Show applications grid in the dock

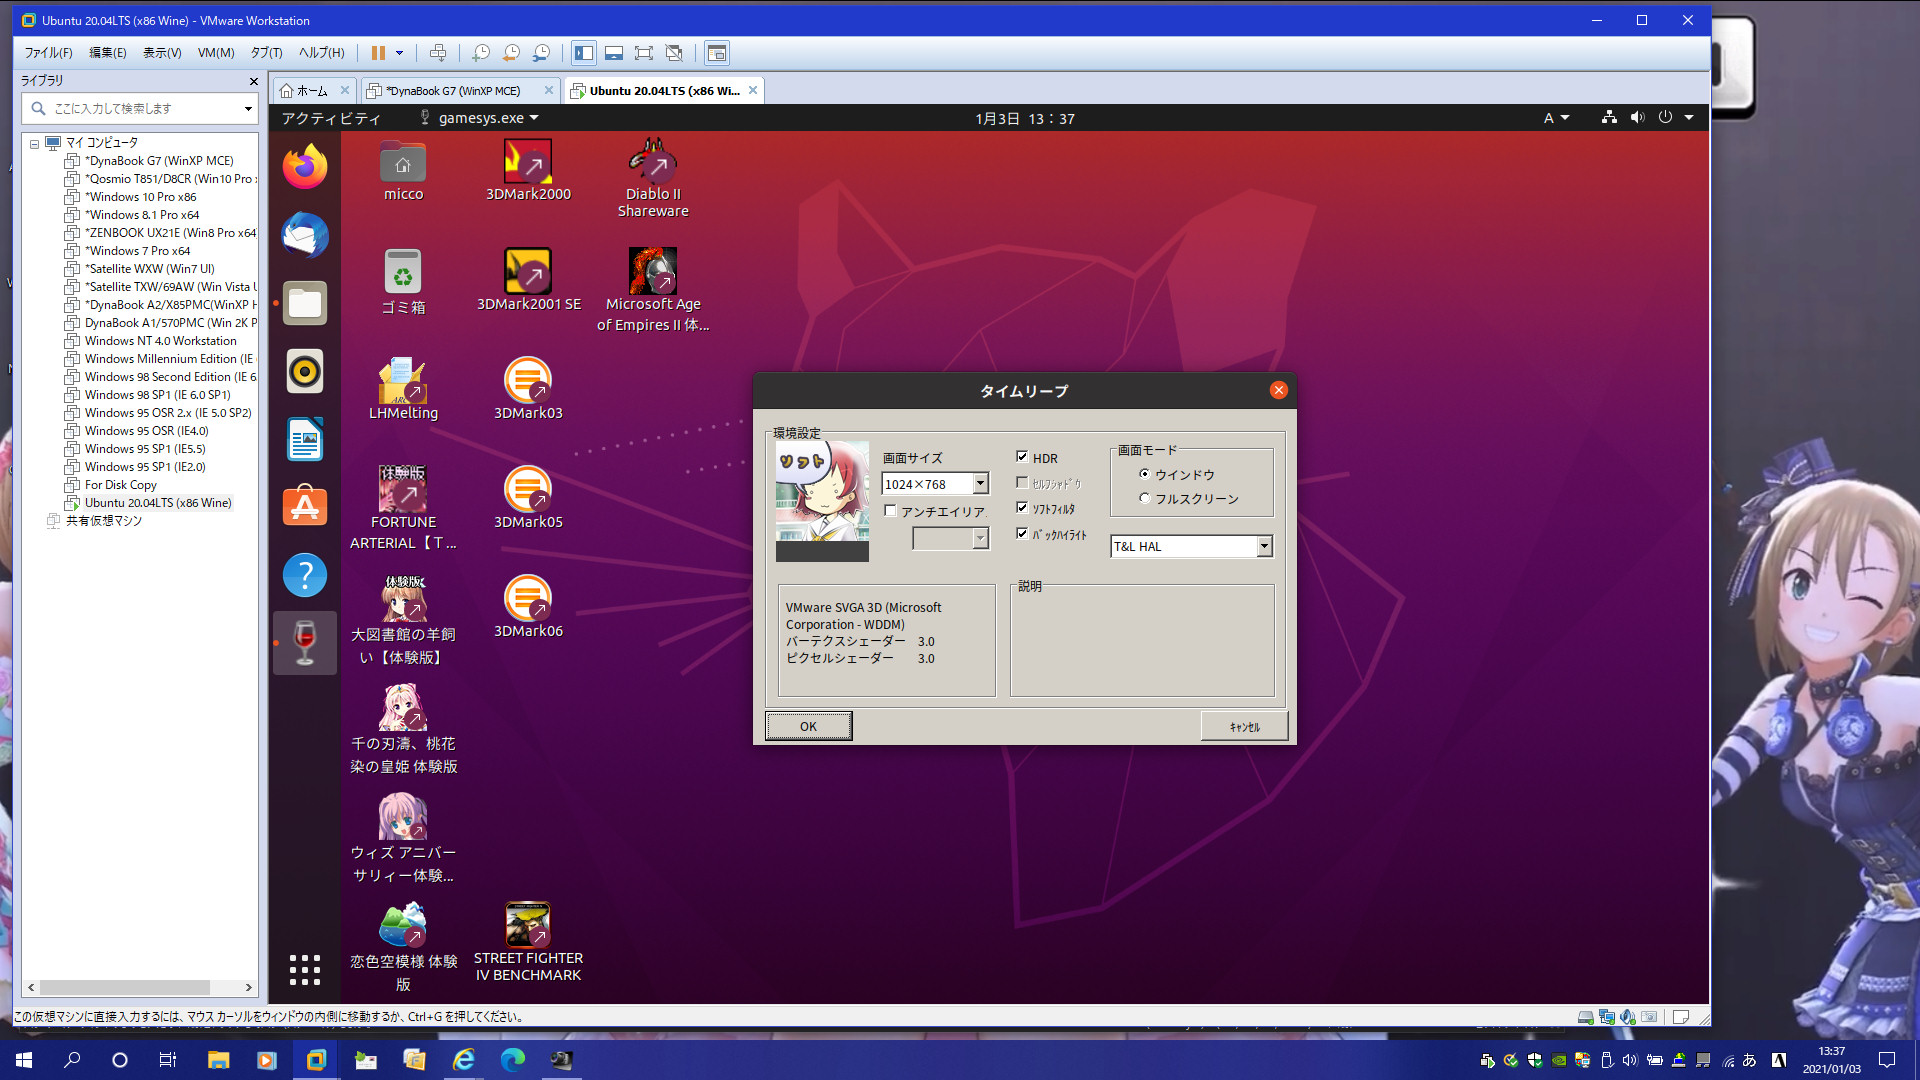click(305, 969)
